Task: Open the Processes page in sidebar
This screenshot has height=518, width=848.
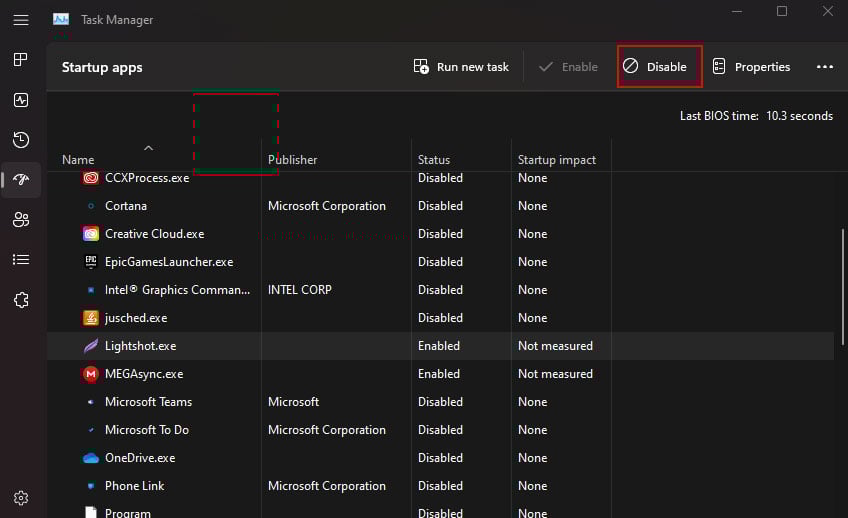Action: coord(21,59)
